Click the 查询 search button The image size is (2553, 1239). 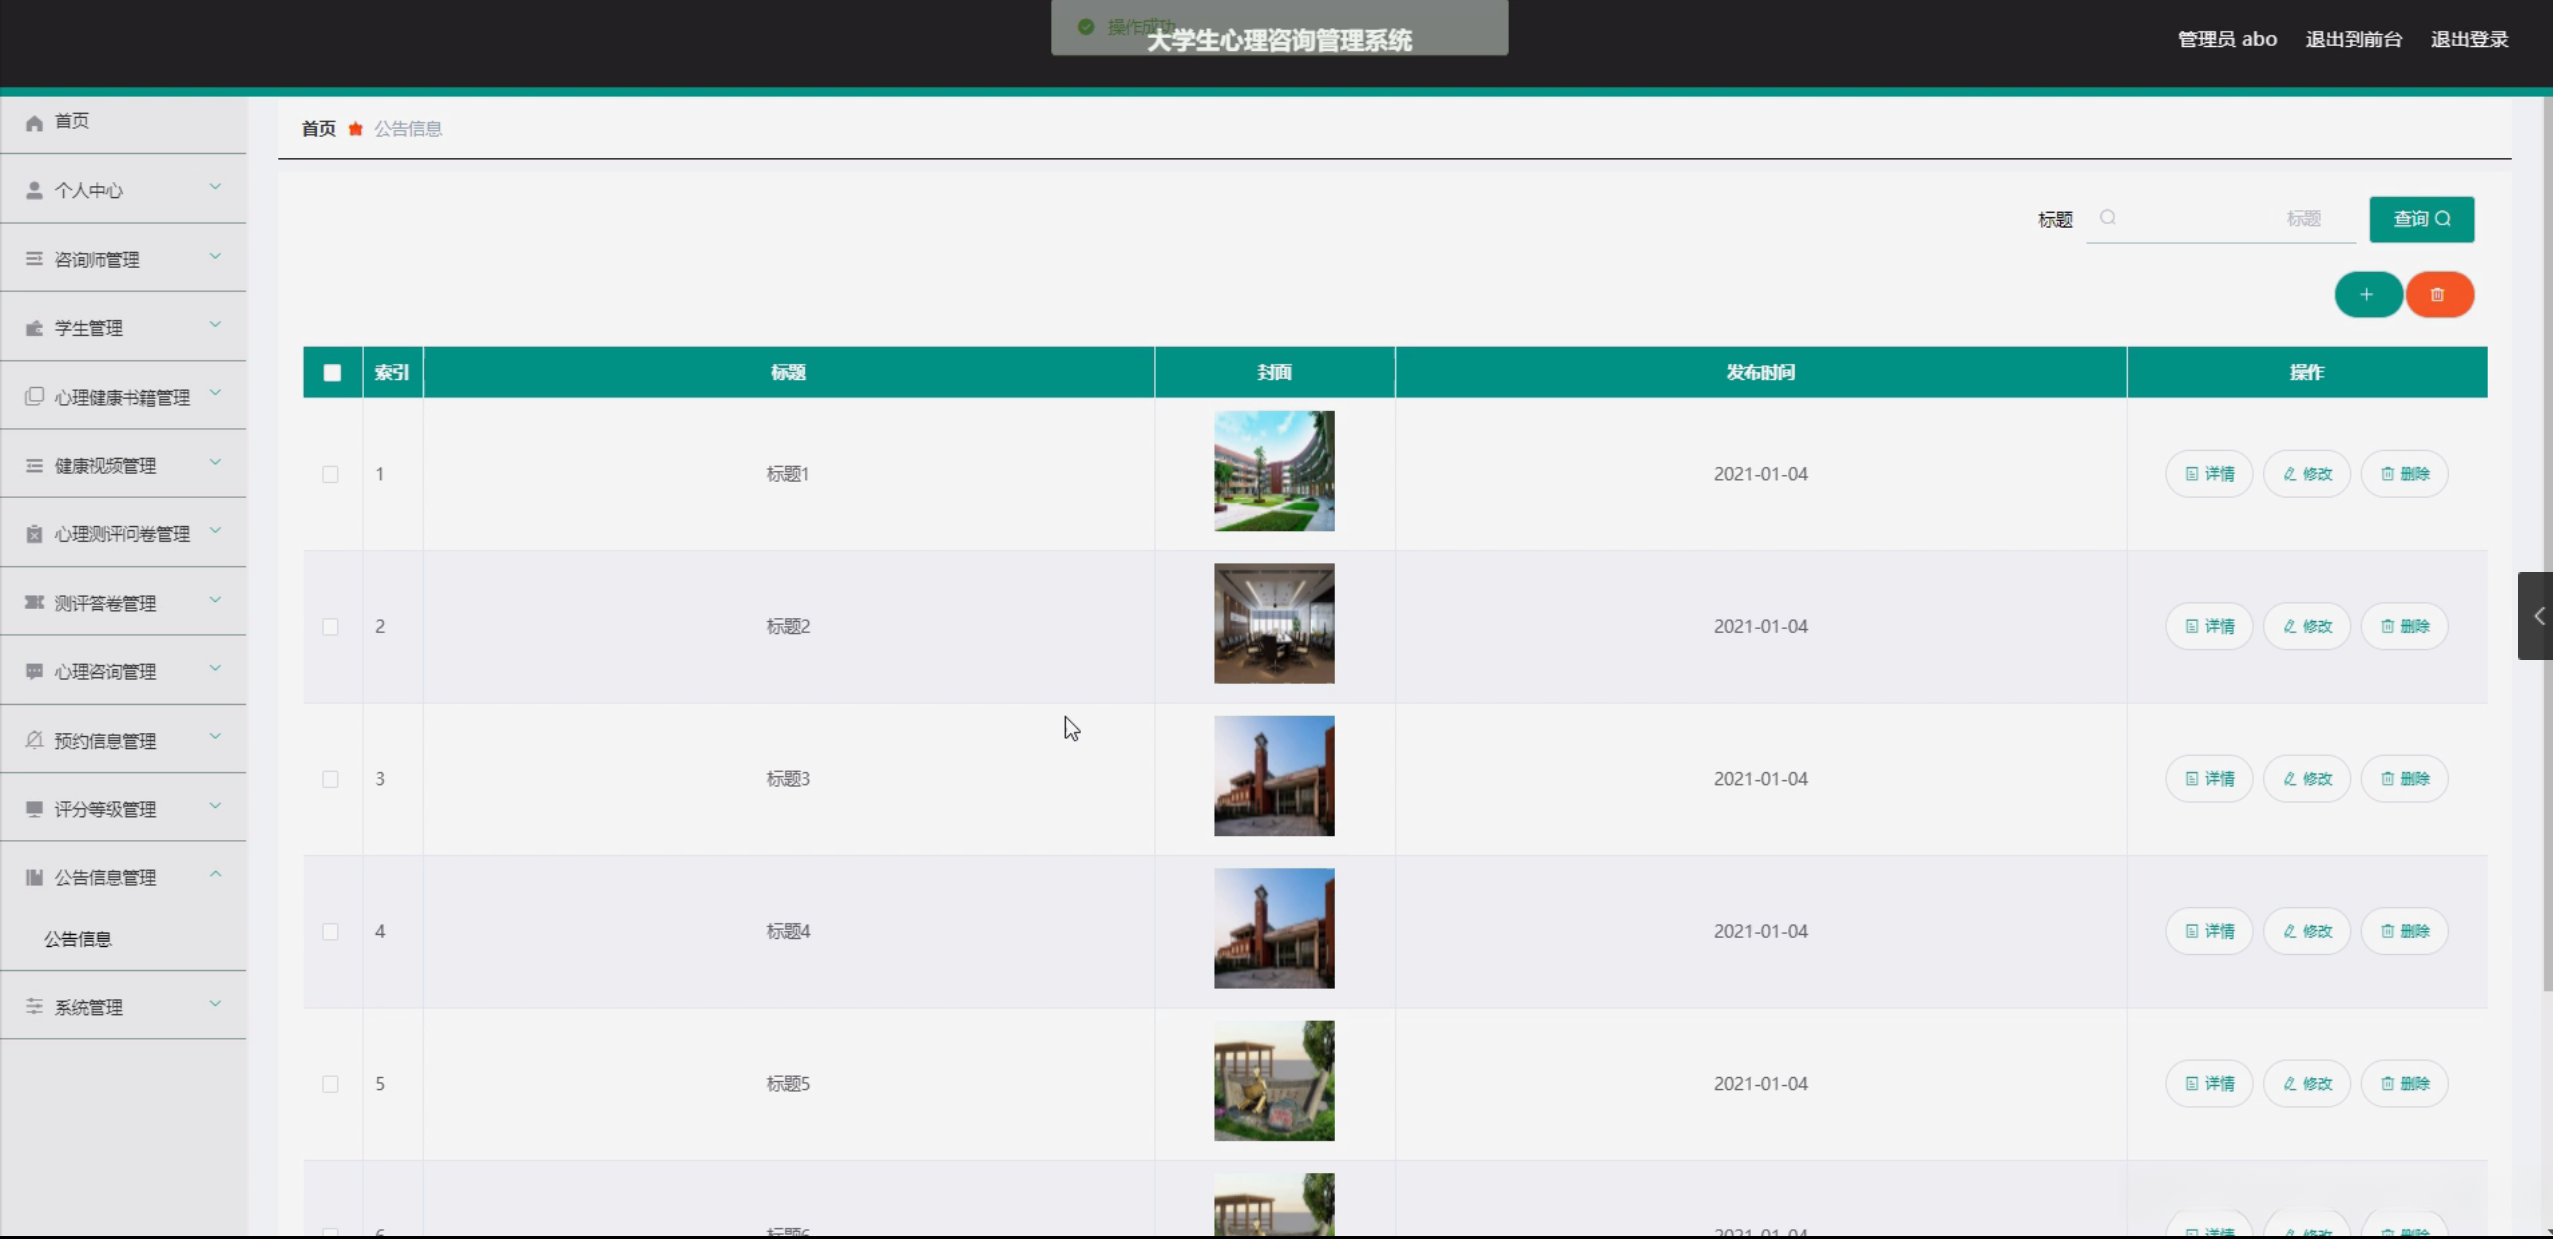coord(2421,219)
